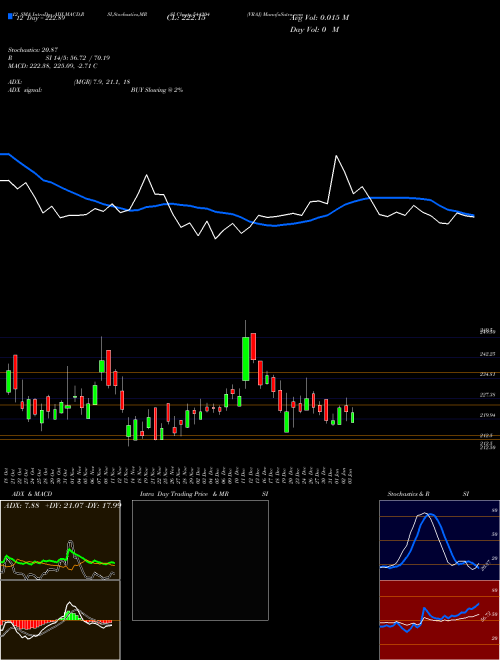Click the 219.94 price axis label
Viewport: 500px width, 660px height.
(x=488, y=415)
